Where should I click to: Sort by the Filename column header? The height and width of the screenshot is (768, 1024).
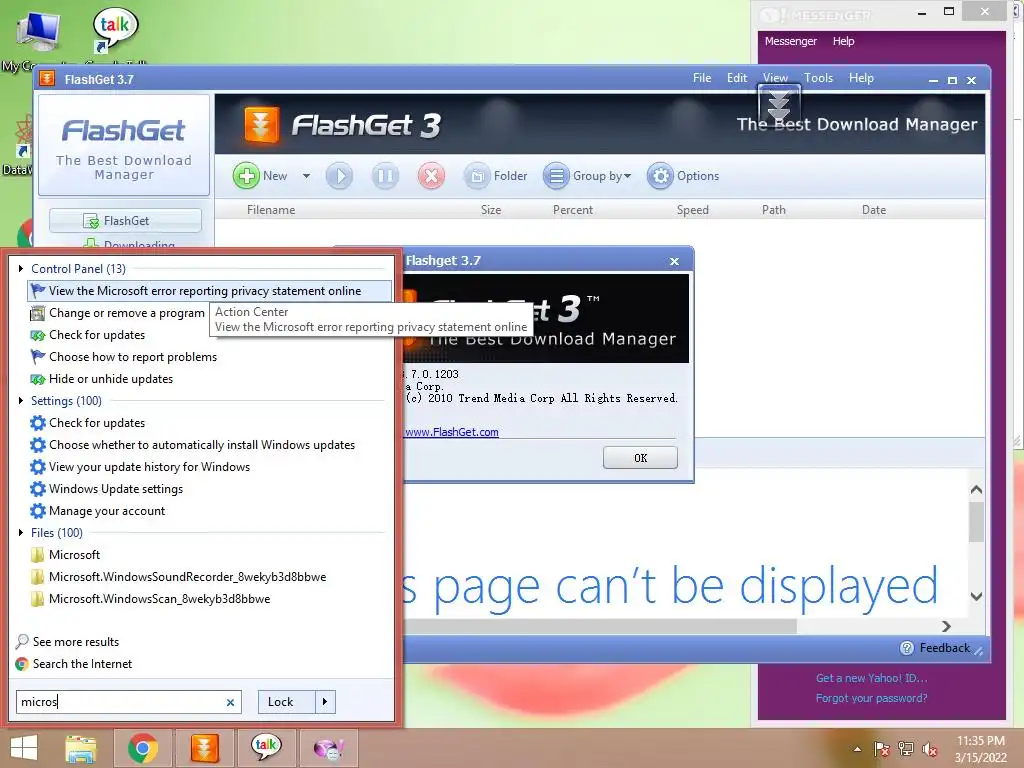coord(271,210)
